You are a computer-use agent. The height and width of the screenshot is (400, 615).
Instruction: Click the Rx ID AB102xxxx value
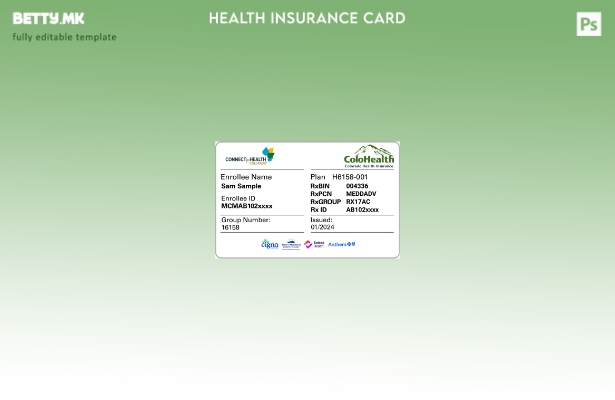(362, 210)
